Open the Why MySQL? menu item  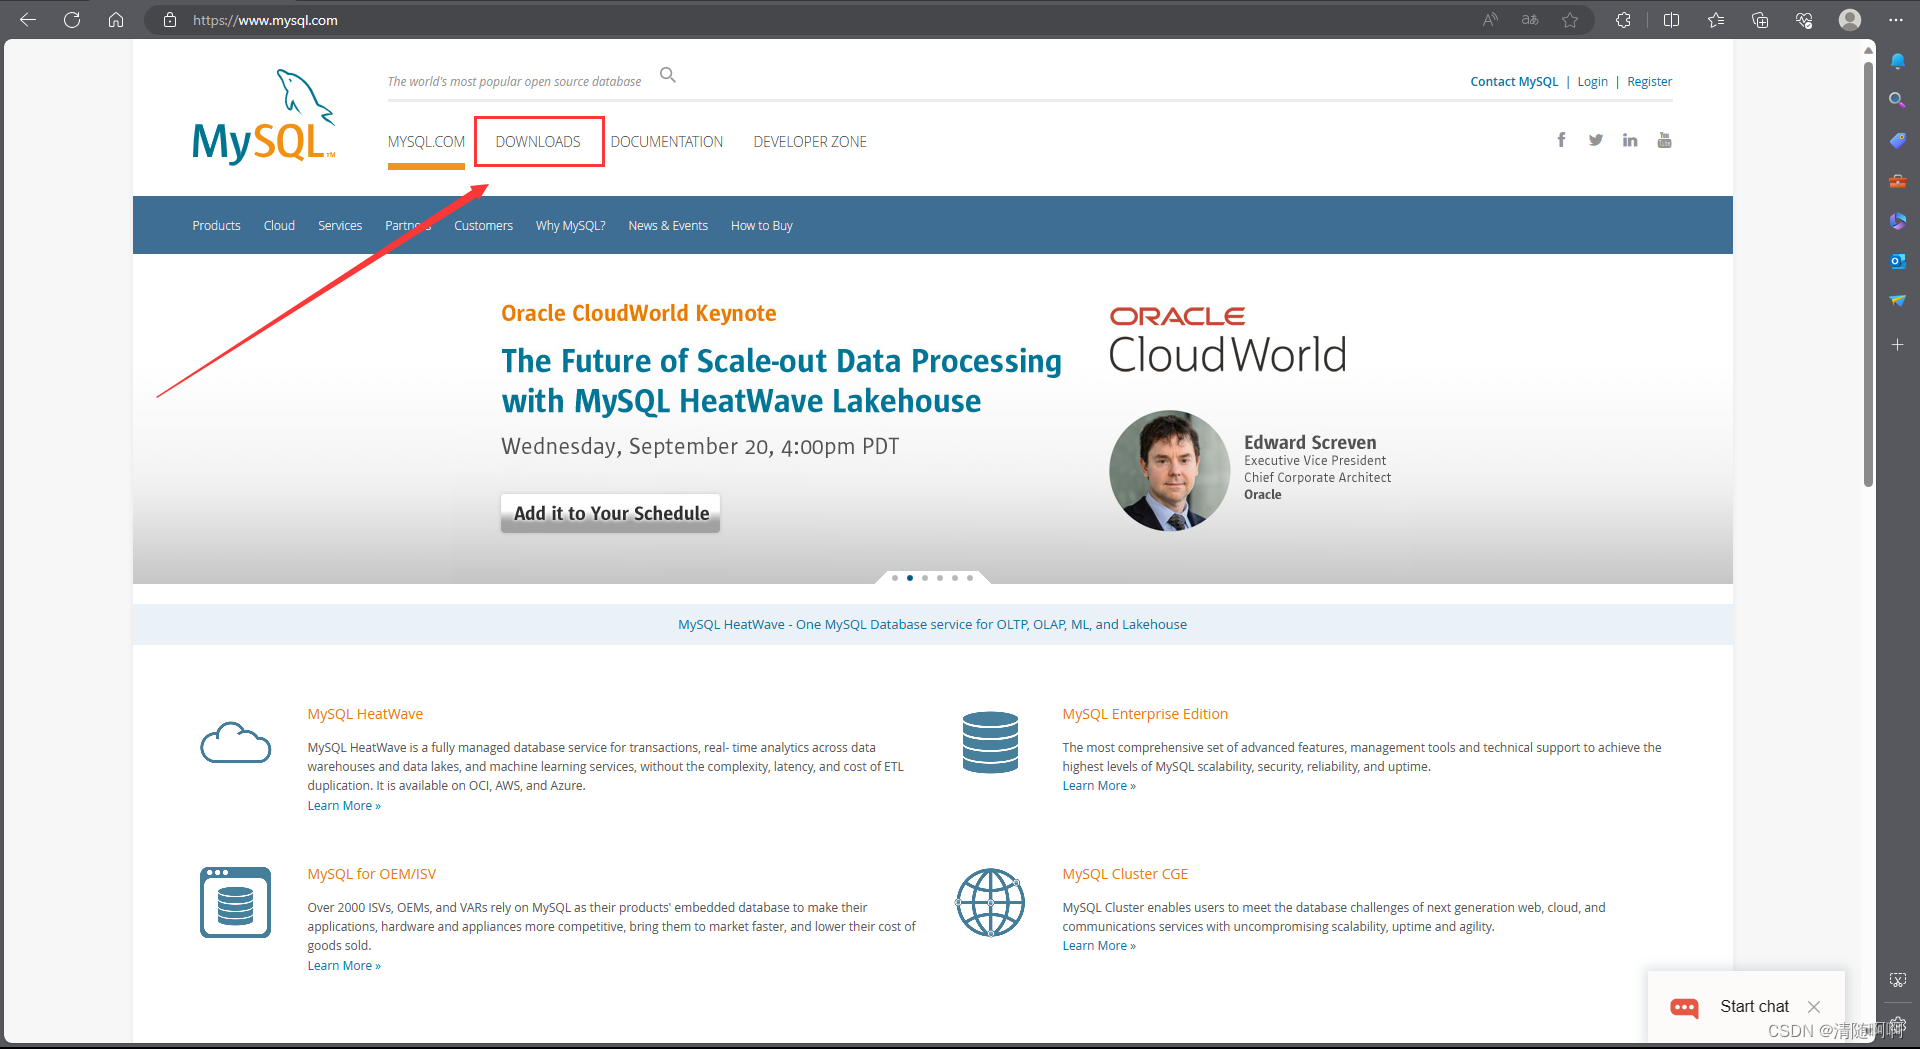[570, 226]
